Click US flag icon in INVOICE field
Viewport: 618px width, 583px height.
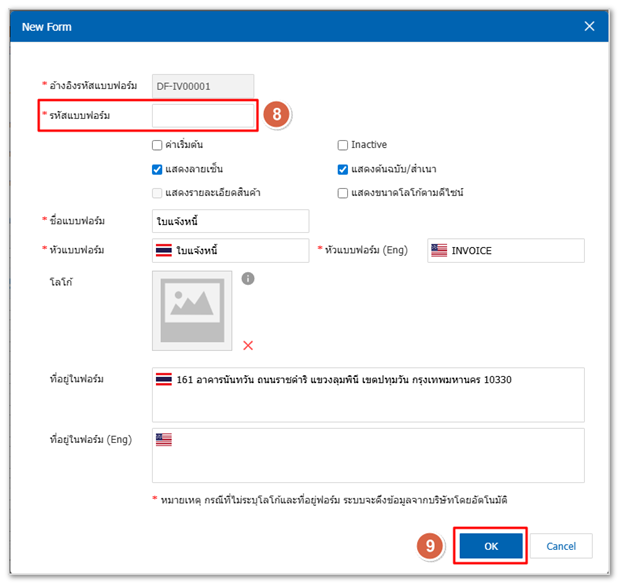pyautogui.click(x=438, y=250)
